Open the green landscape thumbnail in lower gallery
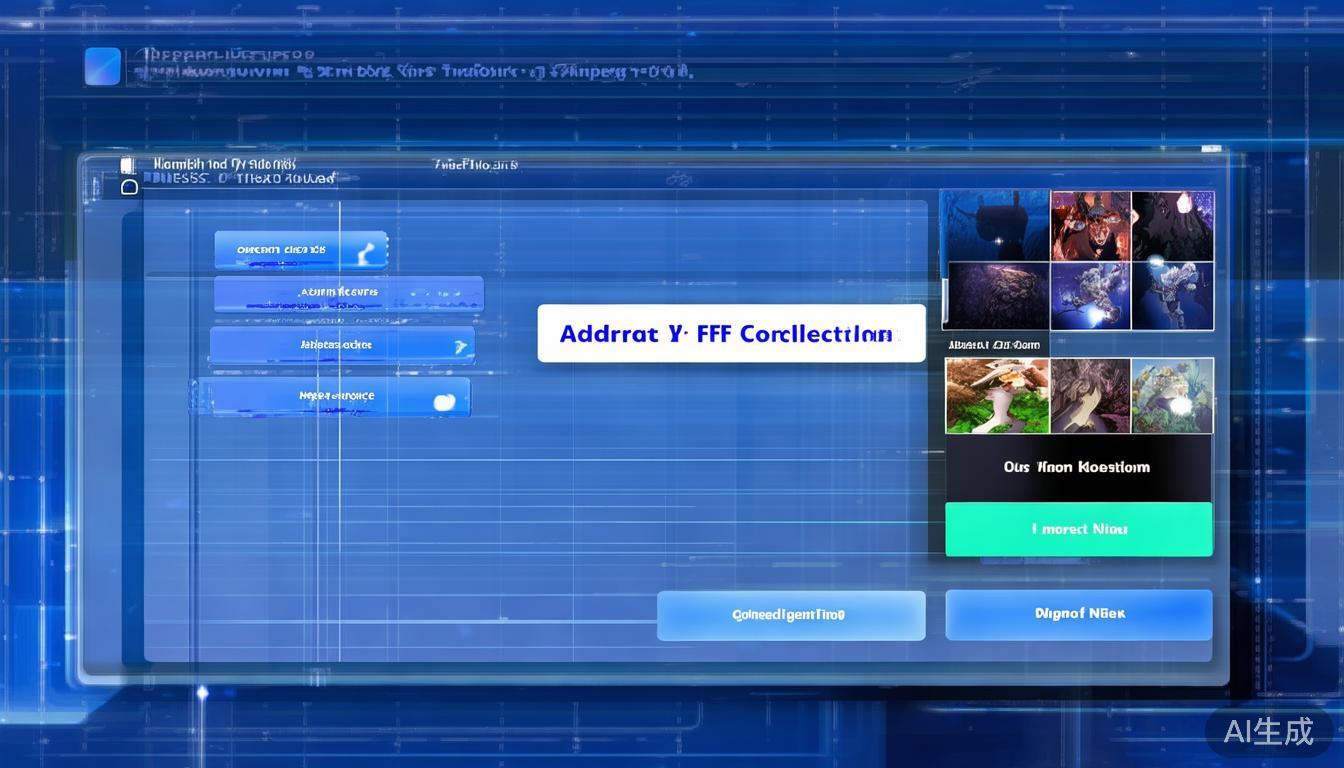 coord(997,396)
